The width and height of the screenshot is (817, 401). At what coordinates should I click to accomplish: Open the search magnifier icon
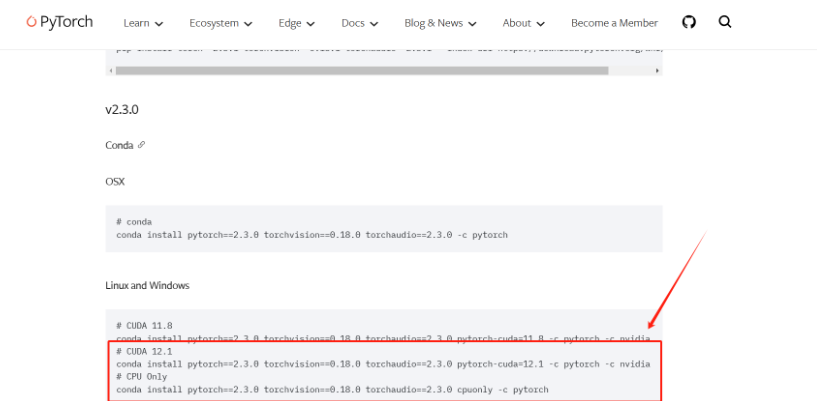(x=725, y=22)
